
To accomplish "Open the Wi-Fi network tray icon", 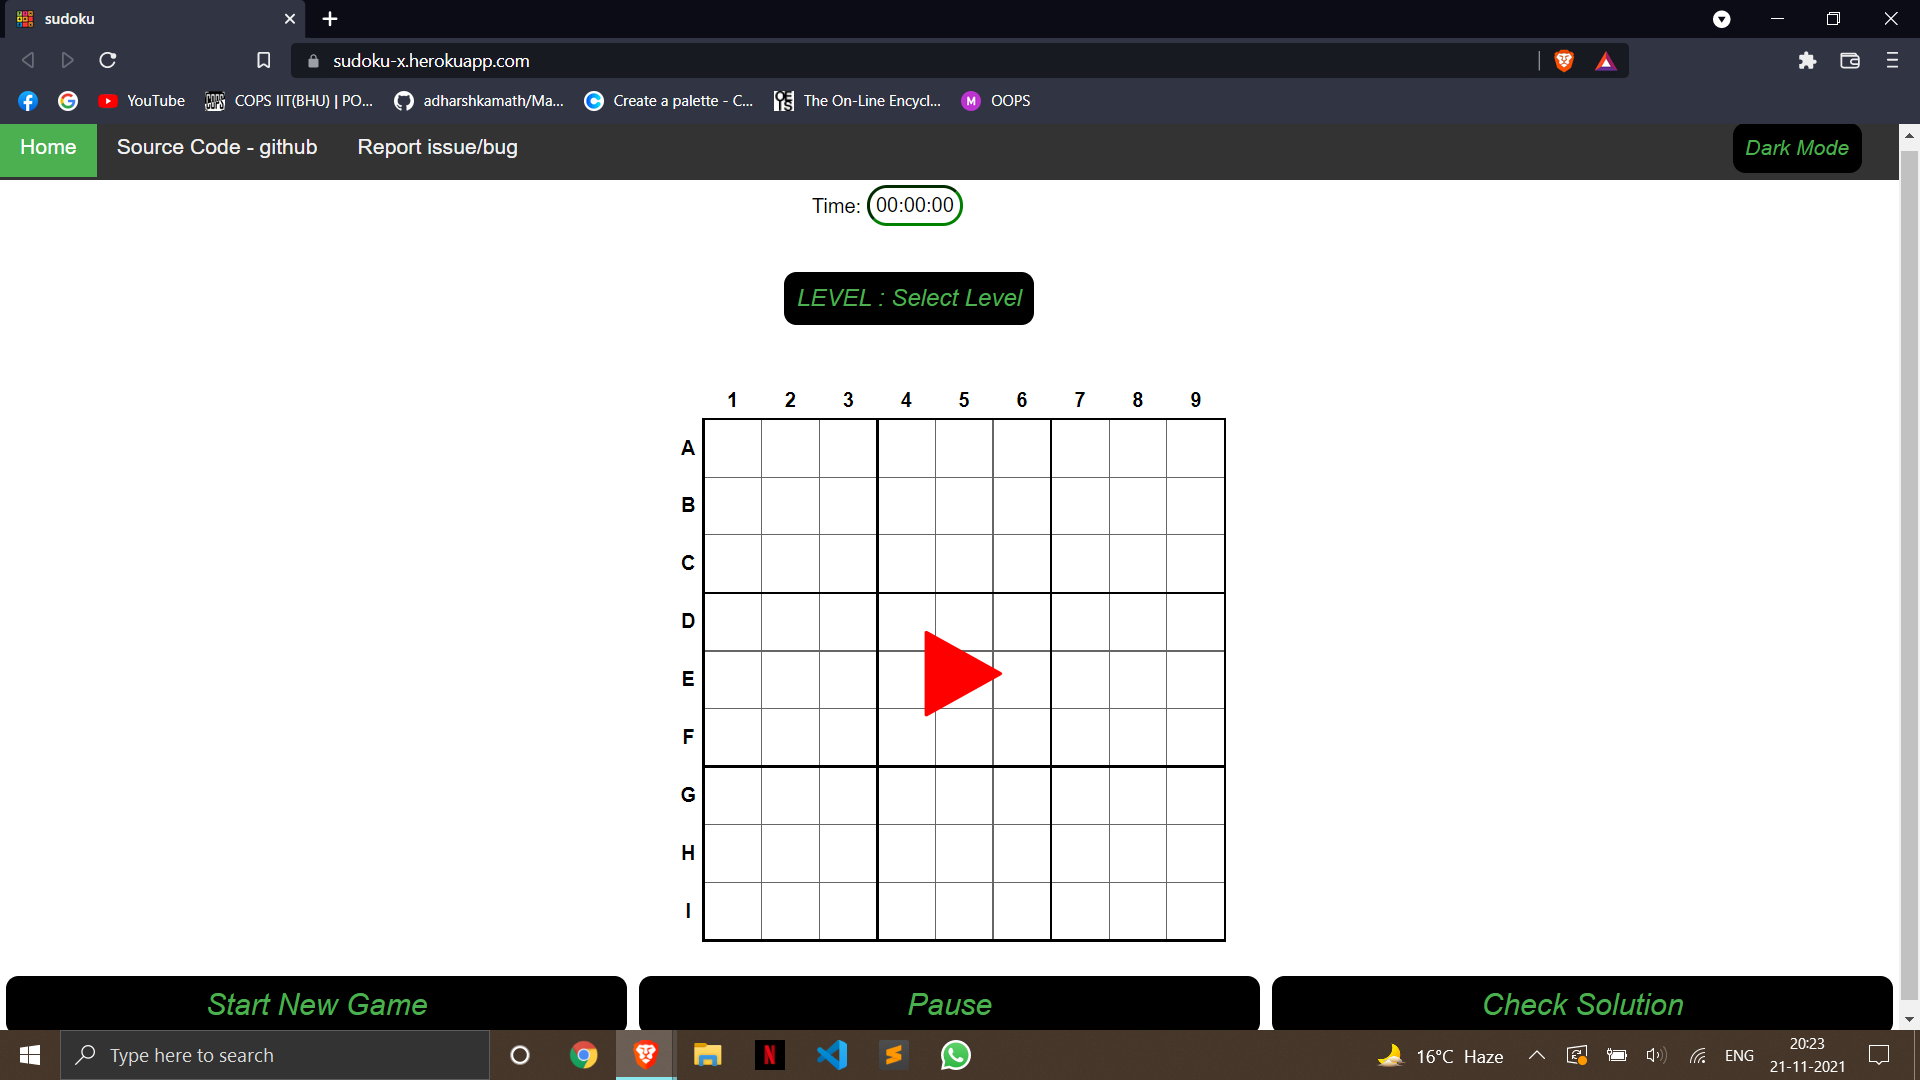I will 1698,1055.
